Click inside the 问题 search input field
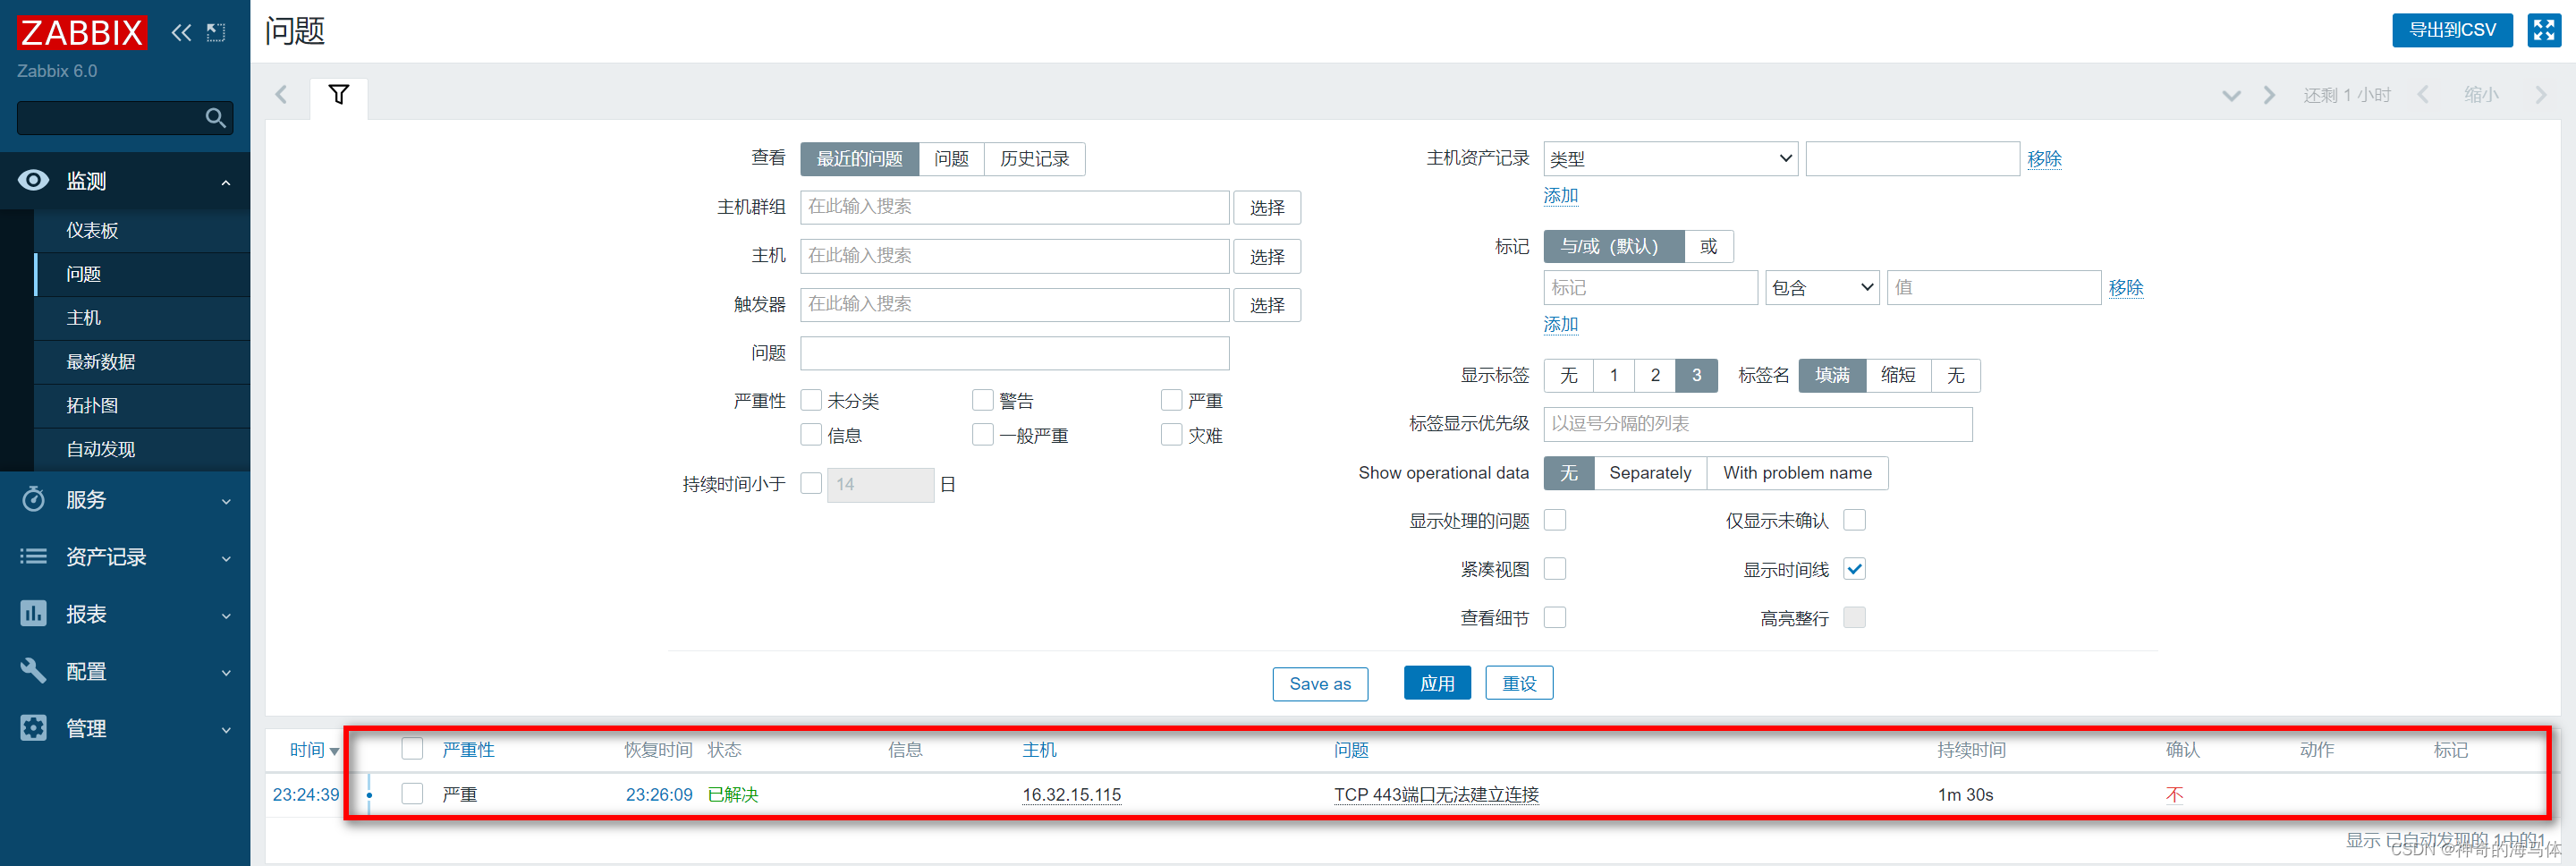This screenshot has height=866, width=2576. click(1014, 353)
